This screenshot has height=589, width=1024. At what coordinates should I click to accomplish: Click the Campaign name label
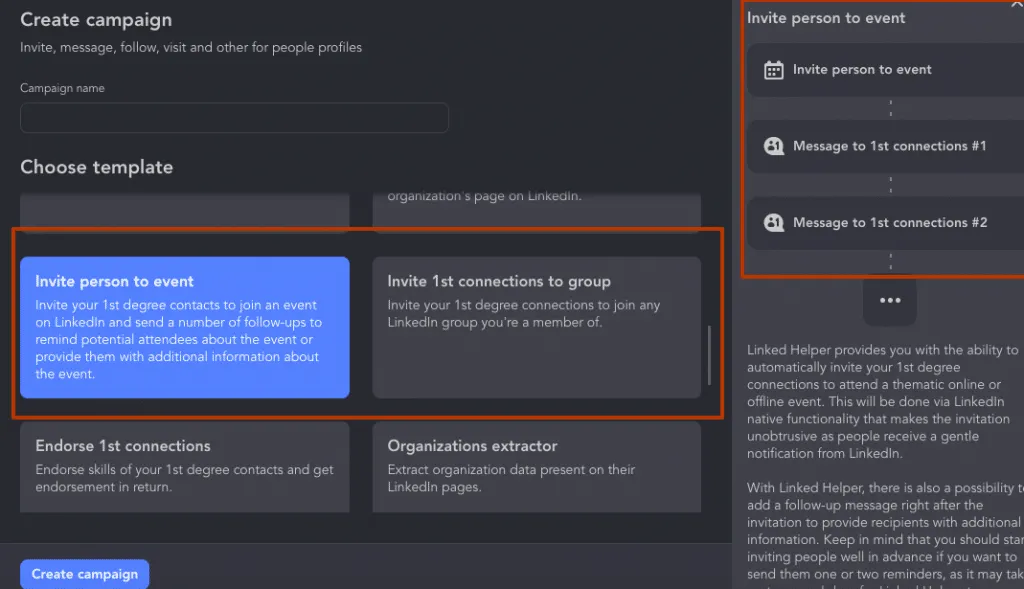tap(62, 88)
